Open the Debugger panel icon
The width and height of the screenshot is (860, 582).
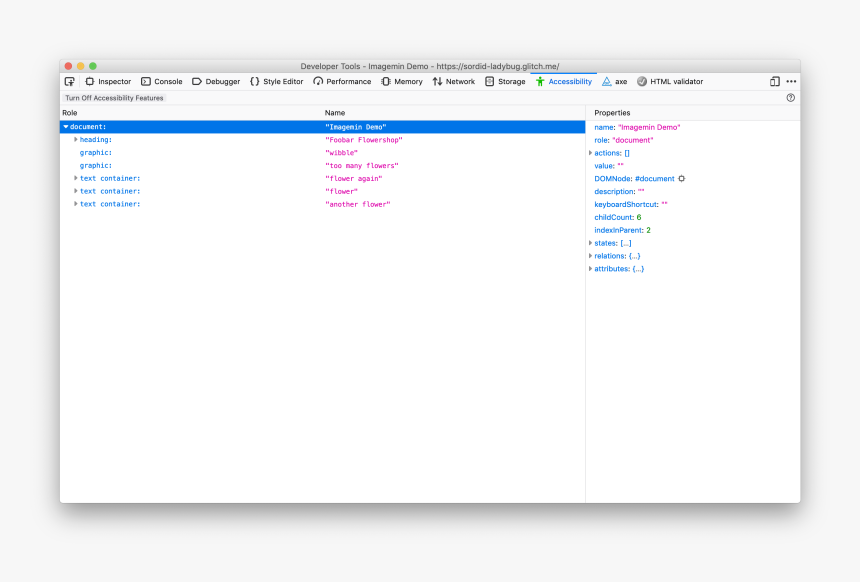pyautogui.click(x=197, y=81)
